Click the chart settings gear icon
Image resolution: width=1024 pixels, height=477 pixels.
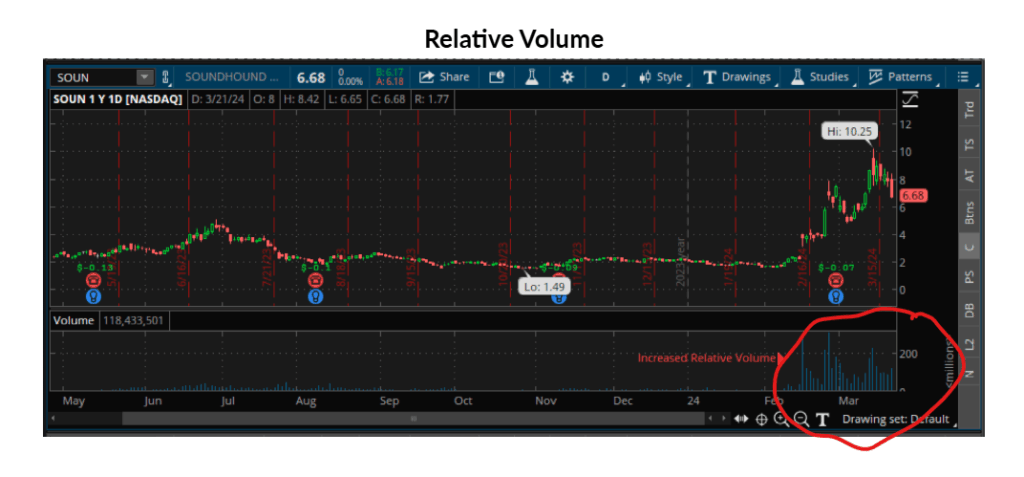point(567,77)
